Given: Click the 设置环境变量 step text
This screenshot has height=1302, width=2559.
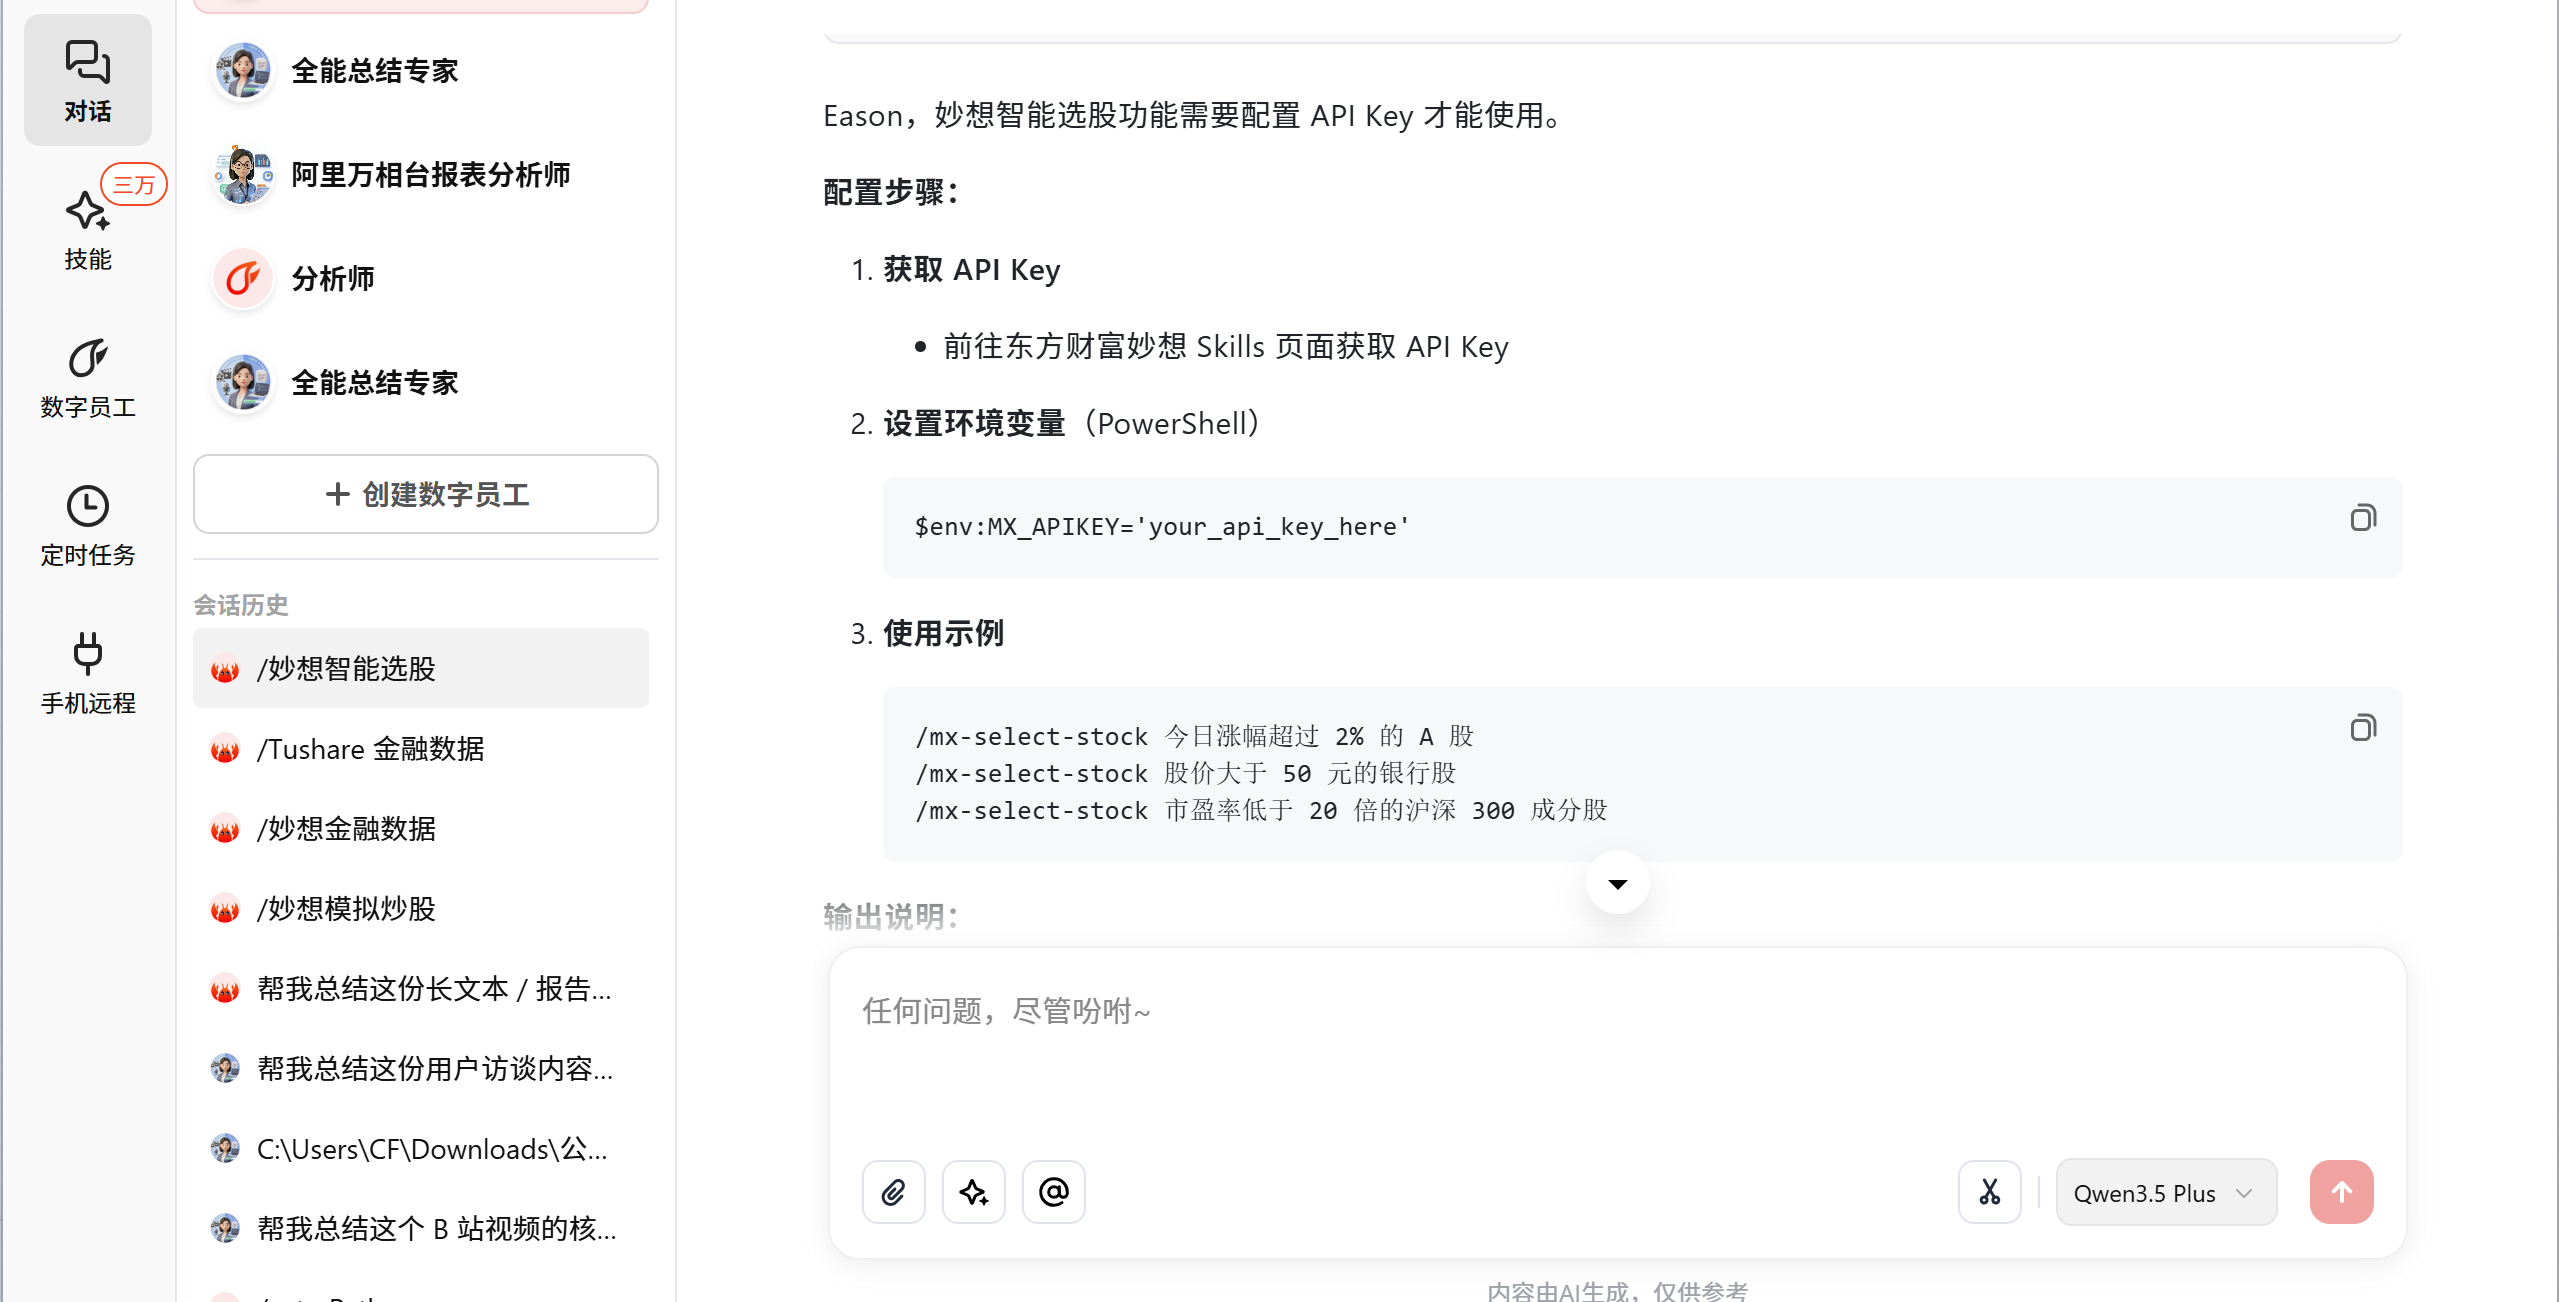Looking at the screenshot, I should (x=974, y=423).
